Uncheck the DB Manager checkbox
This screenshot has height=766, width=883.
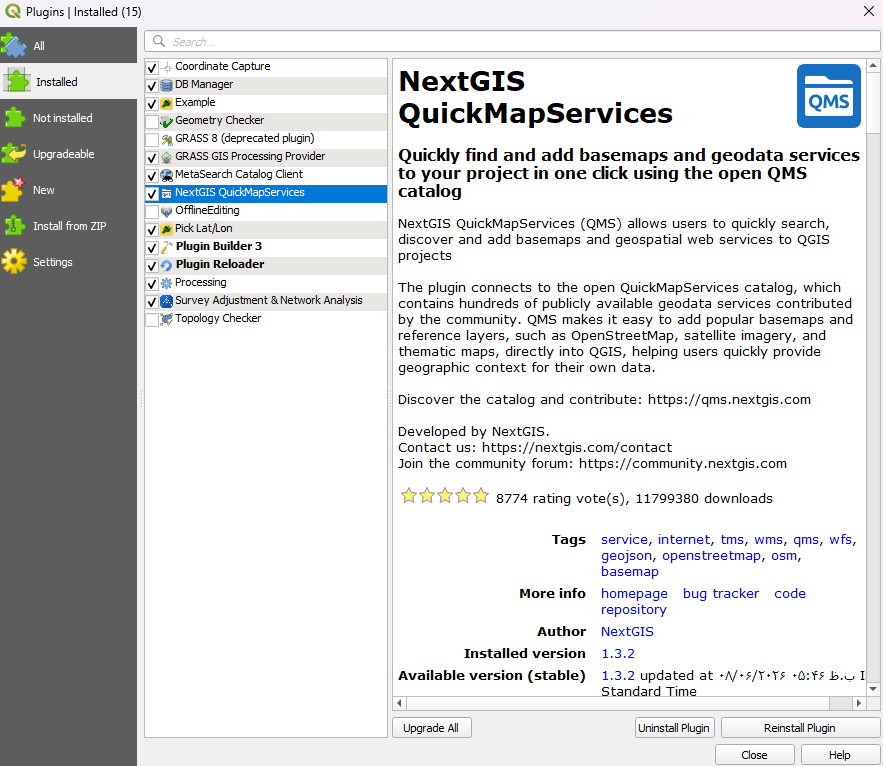152,86
